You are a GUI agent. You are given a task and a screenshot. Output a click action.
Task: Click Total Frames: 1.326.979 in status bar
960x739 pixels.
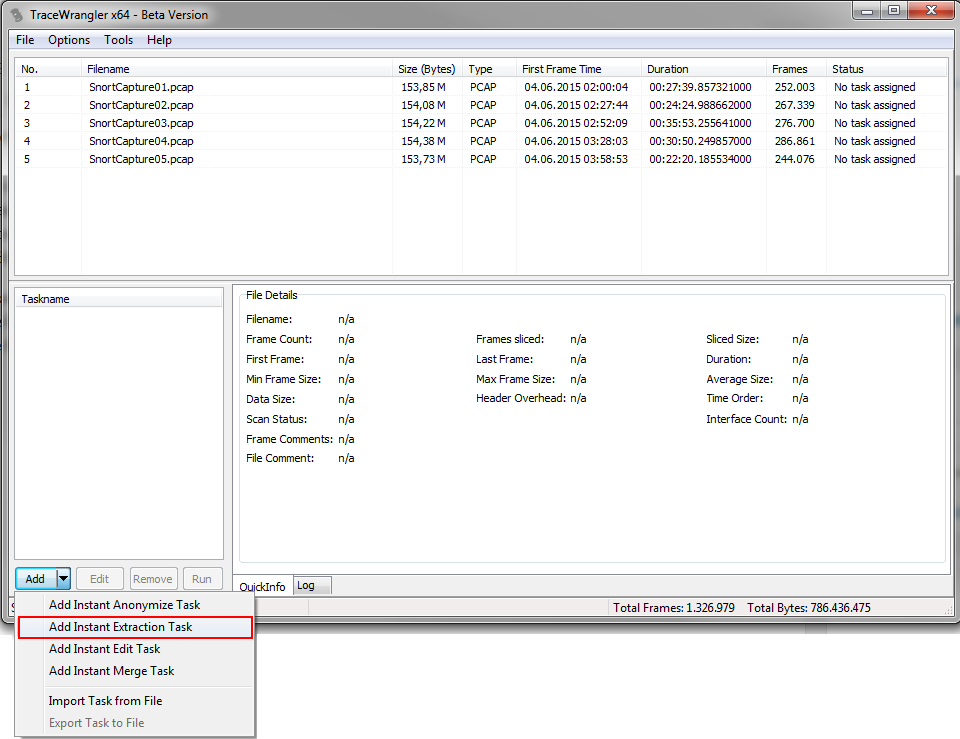tap(673, 608)
